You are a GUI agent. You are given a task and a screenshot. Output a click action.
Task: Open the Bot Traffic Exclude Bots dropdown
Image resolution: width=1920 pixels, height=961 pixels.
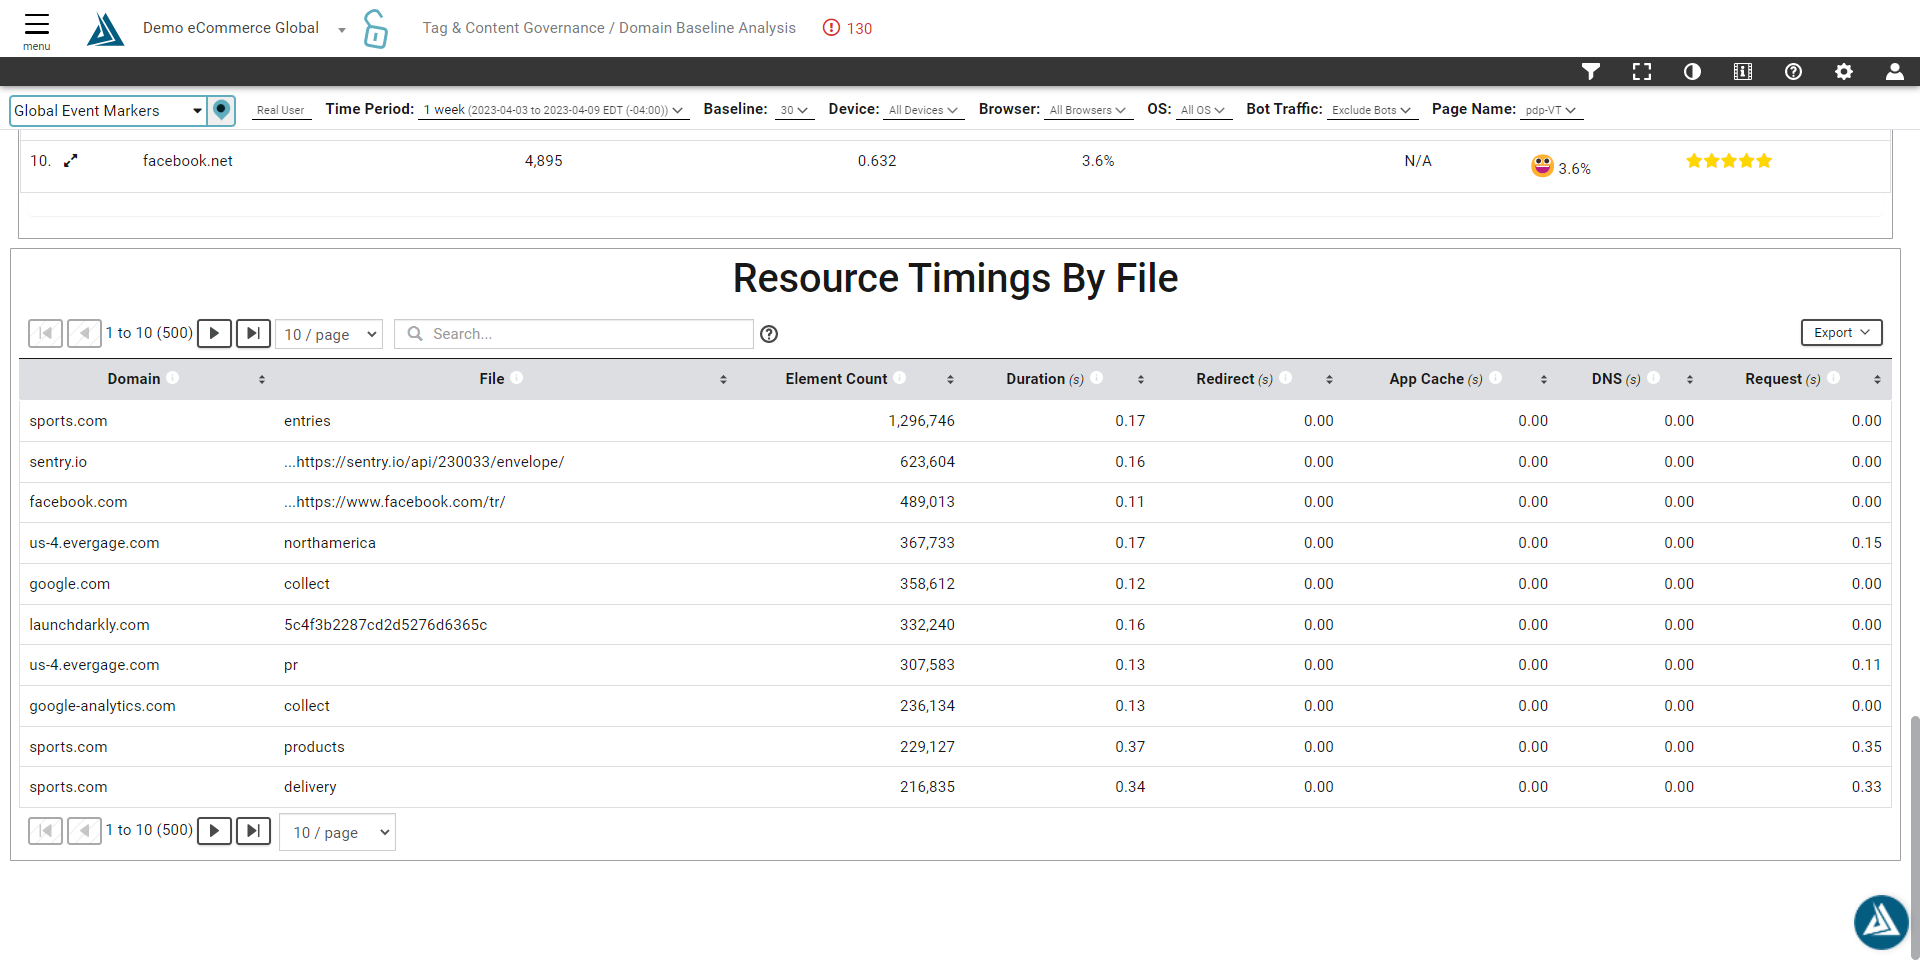pyautogui.click(x=1371, y=110)
